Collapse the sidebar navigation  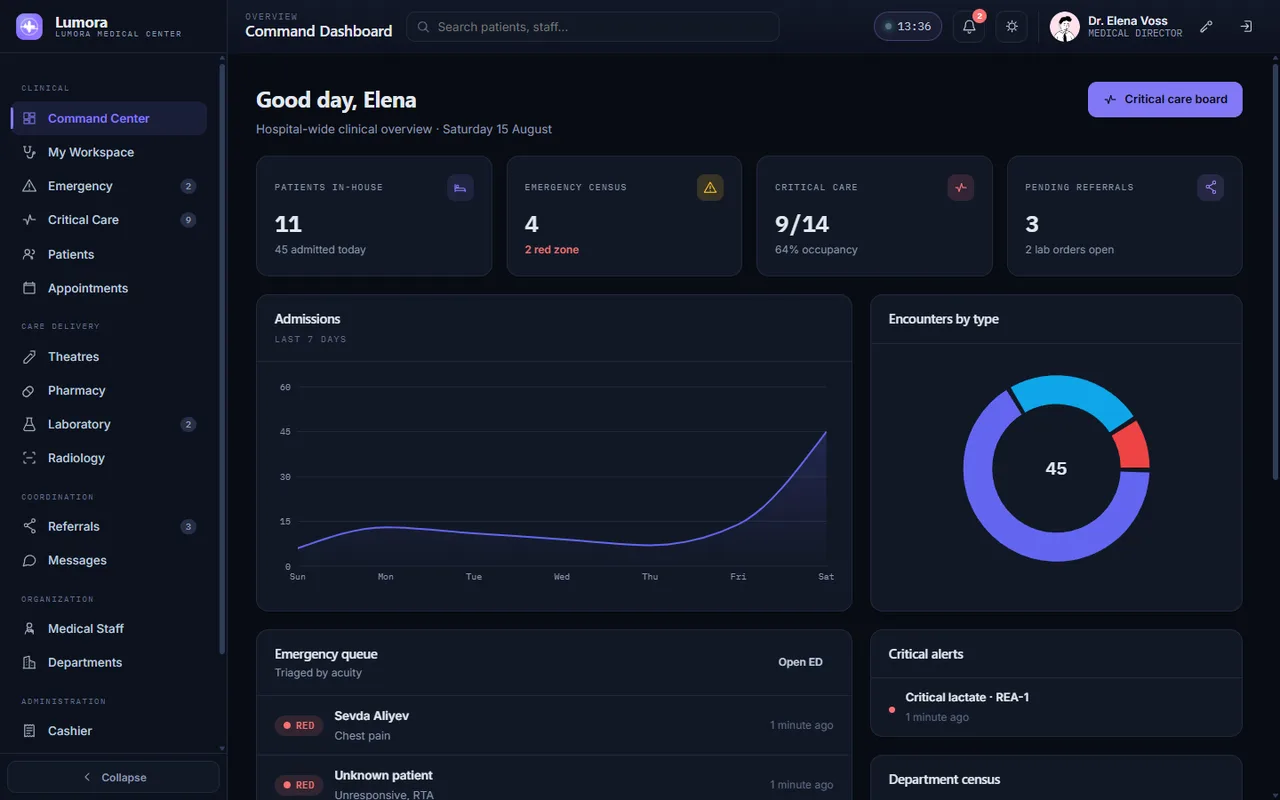113,777
